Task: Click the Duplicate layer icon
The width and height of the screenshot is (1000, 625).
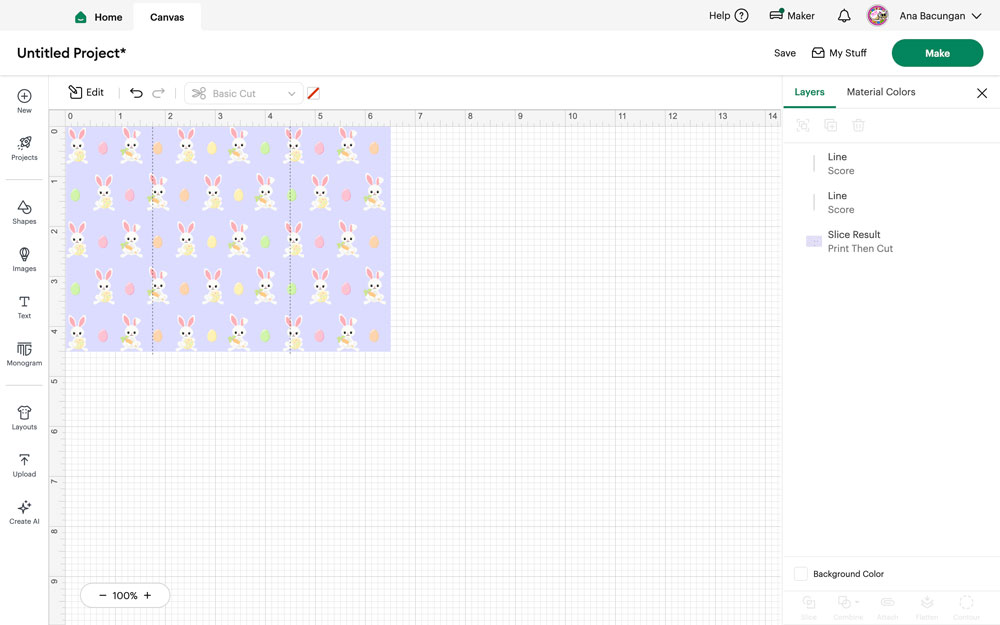Action: coord(830,126)
